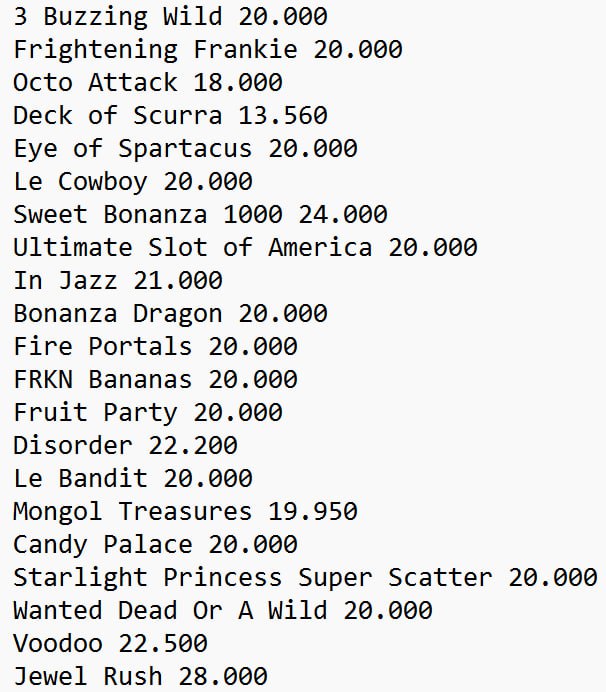Click on Sweet Bonanza 1000 line

click(200, 215)
